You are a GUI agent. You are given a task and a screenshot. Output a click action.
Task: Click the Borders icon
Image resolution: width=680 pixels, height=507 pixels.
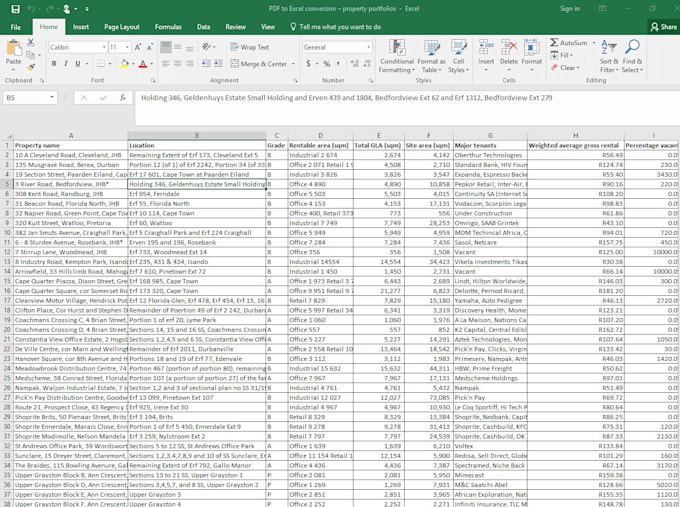pyautogui.click(x=101, y=64)
